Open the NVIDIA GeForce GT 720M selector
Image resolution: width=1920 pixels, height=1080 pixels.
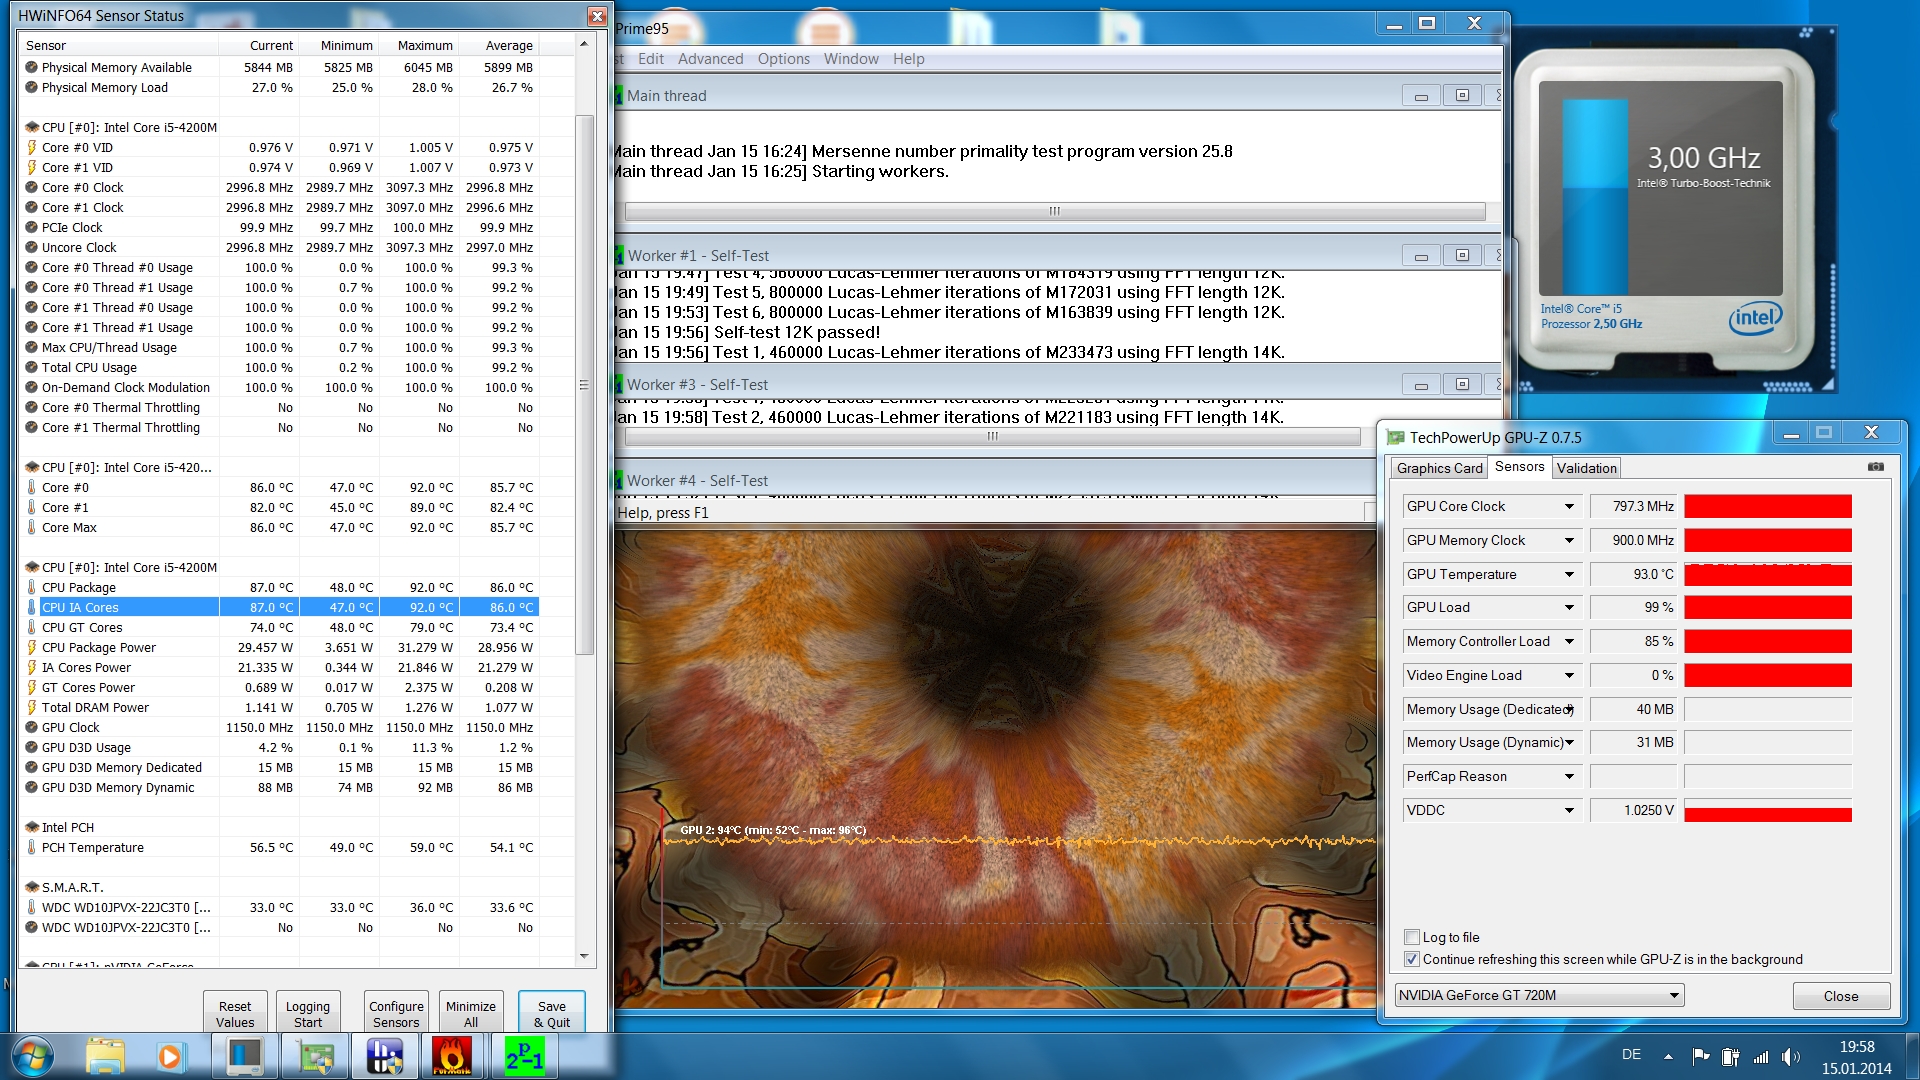point(1539,995)
